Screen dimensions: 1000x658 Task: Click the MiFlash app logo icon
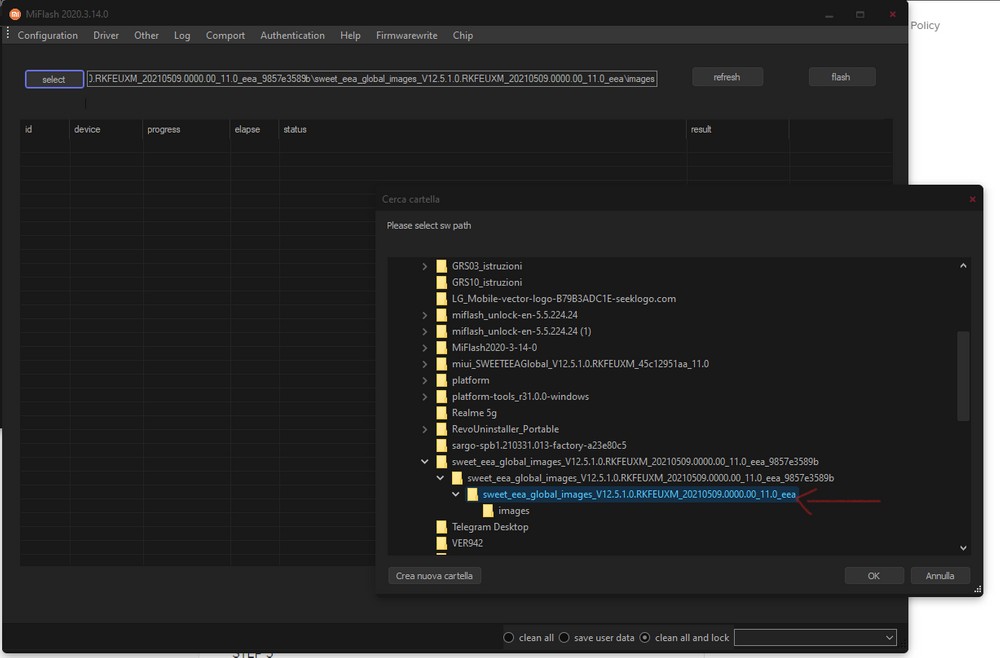(14, 14)
